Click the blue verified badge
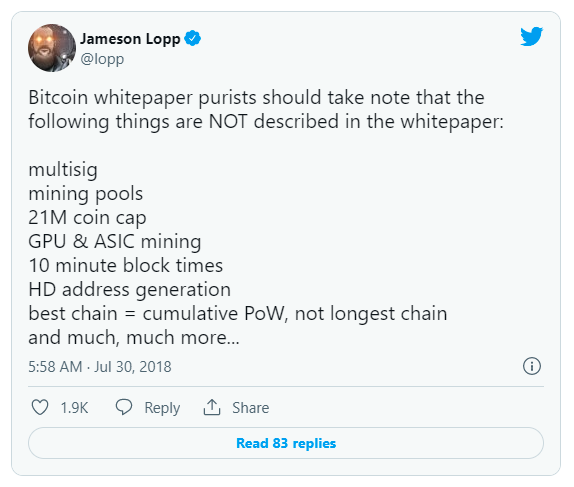 193,38
